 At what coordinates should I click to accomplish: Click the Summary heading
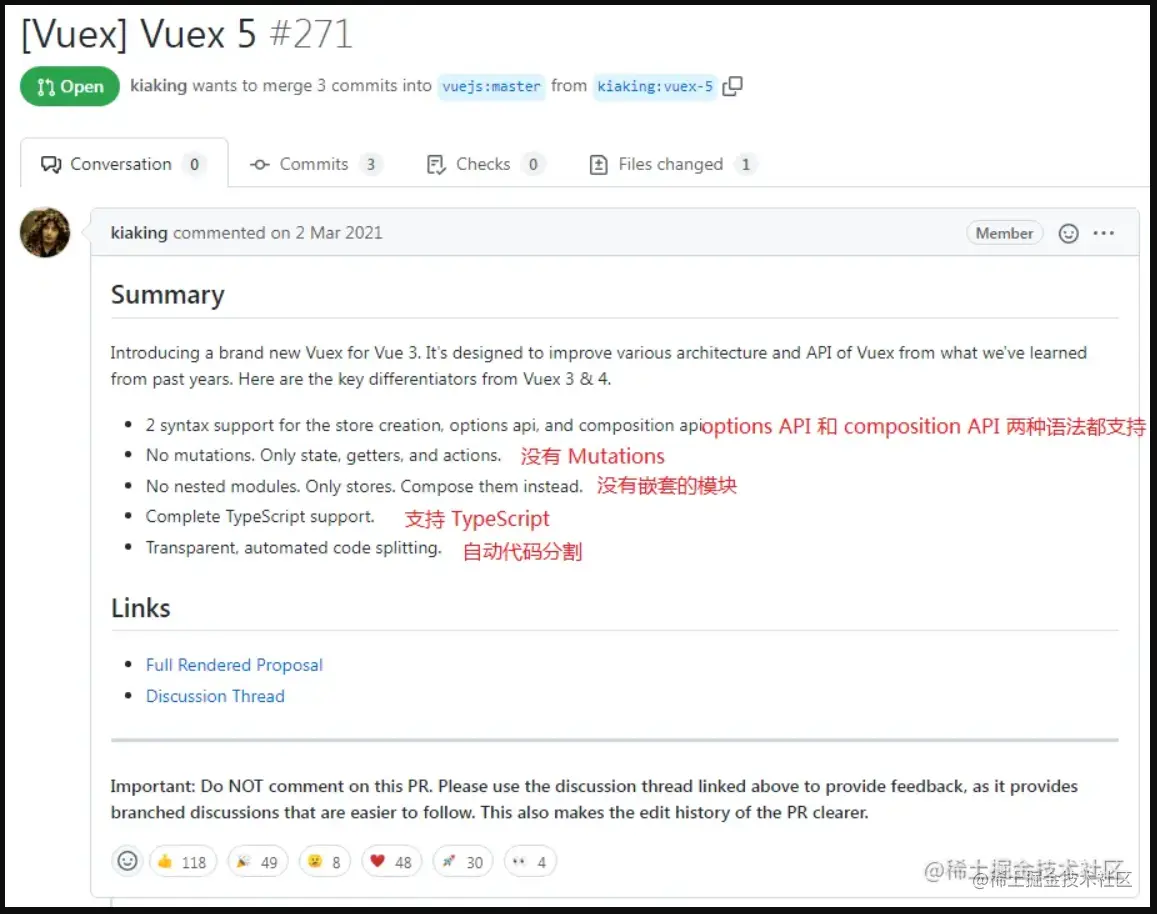[167, 294]
